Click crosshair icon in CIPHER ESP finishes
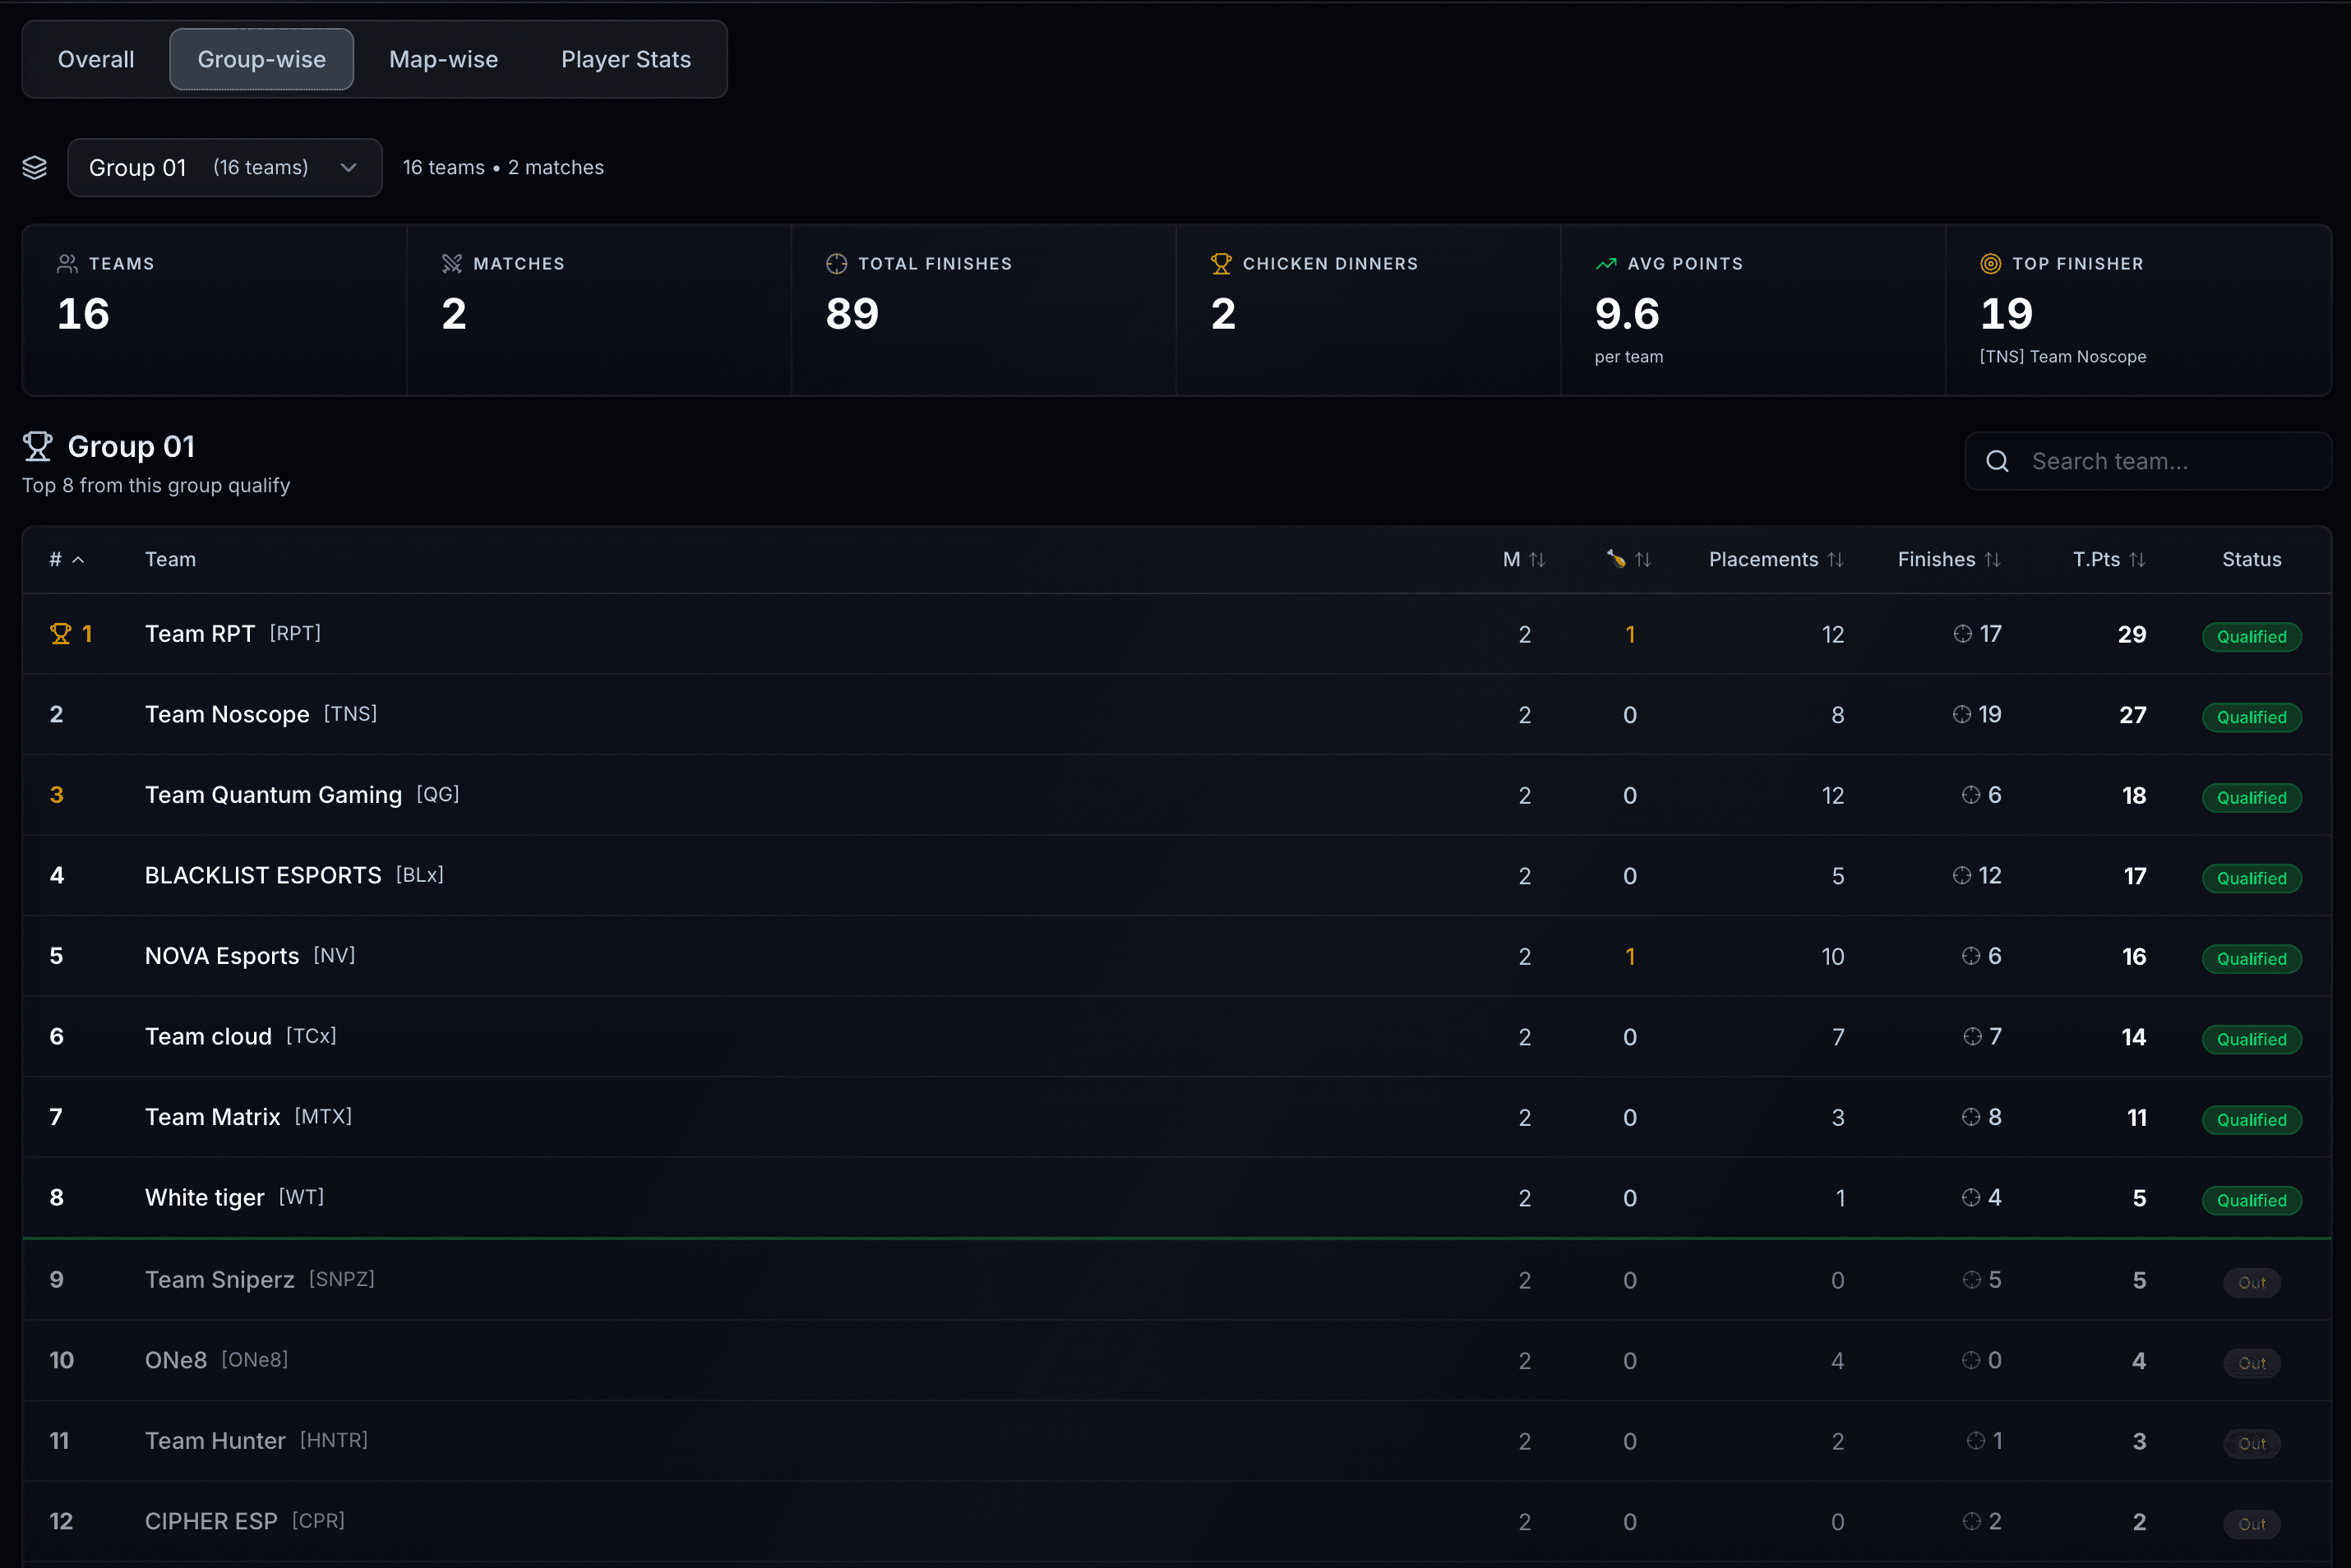Screen dimensions: 2351x1568 pos(1971,1521)
